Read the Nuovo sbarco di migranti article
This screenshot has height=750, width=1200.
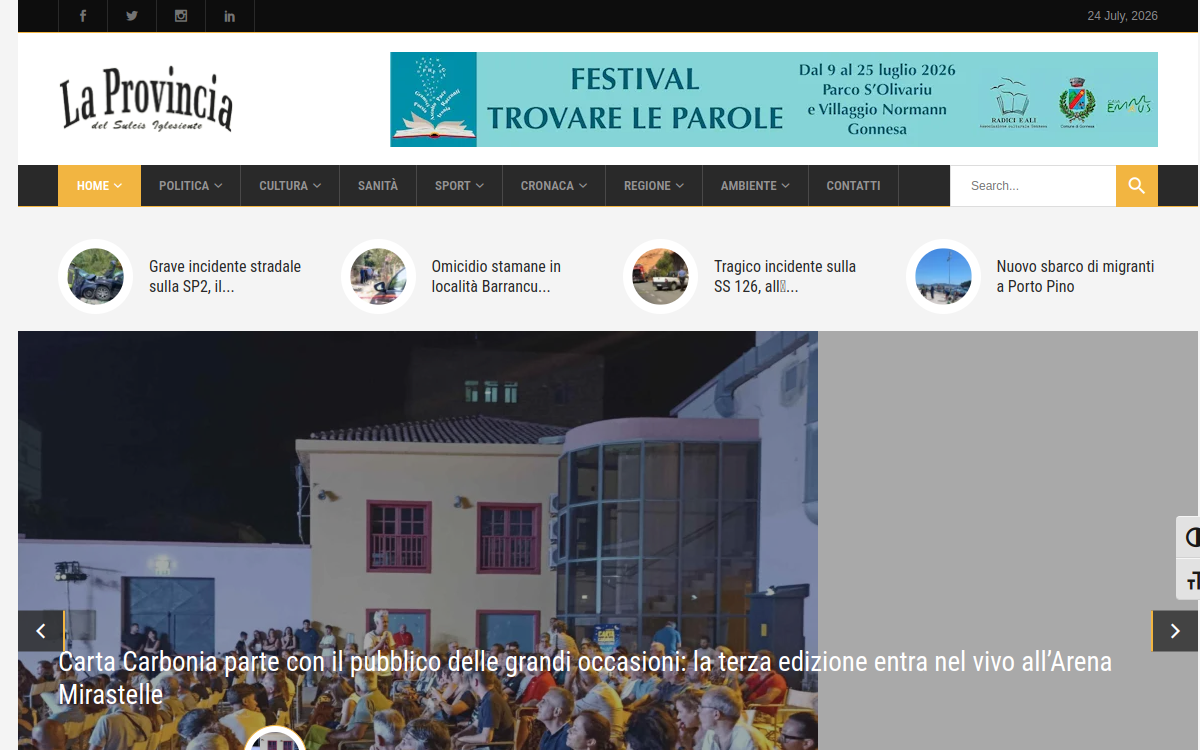[1075, 276]
